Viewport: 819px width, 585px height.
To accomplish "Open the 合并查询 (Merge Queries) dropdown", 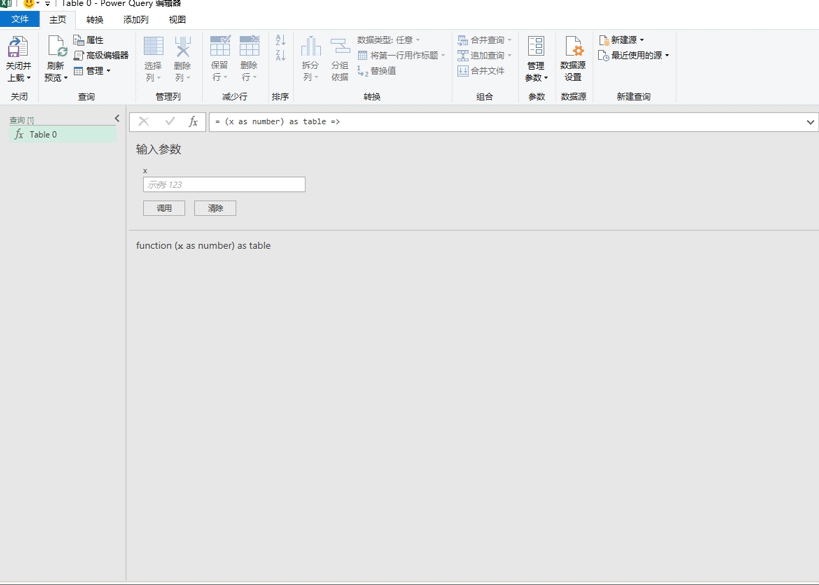I will point(486,40).
